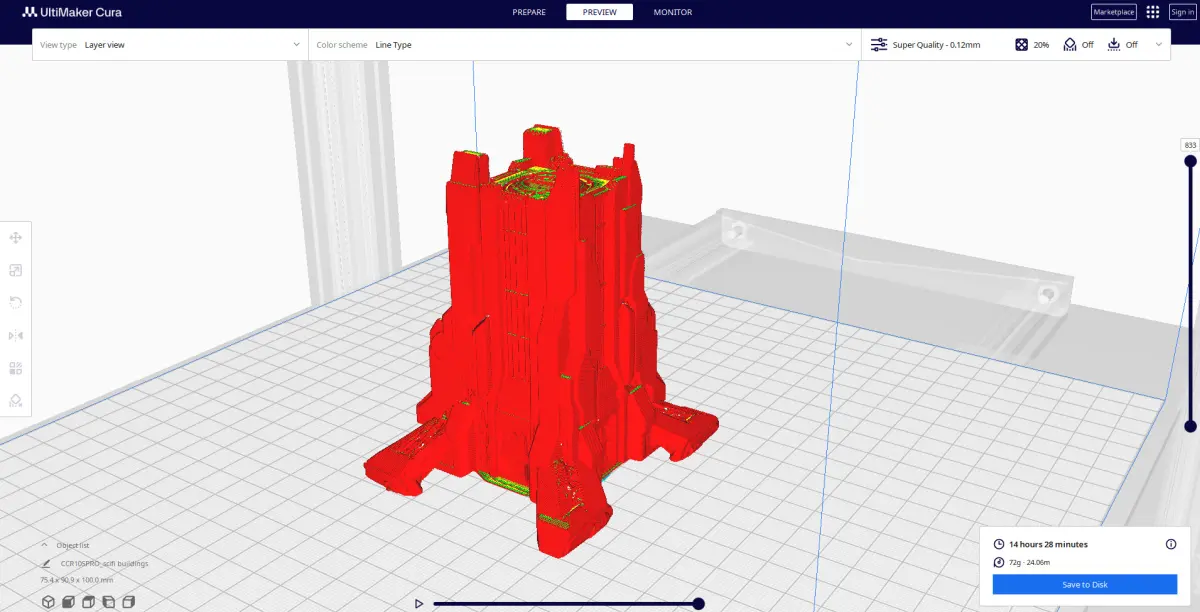Click the support Off icon
The image size is (1200, 612).
point(1070,45)
